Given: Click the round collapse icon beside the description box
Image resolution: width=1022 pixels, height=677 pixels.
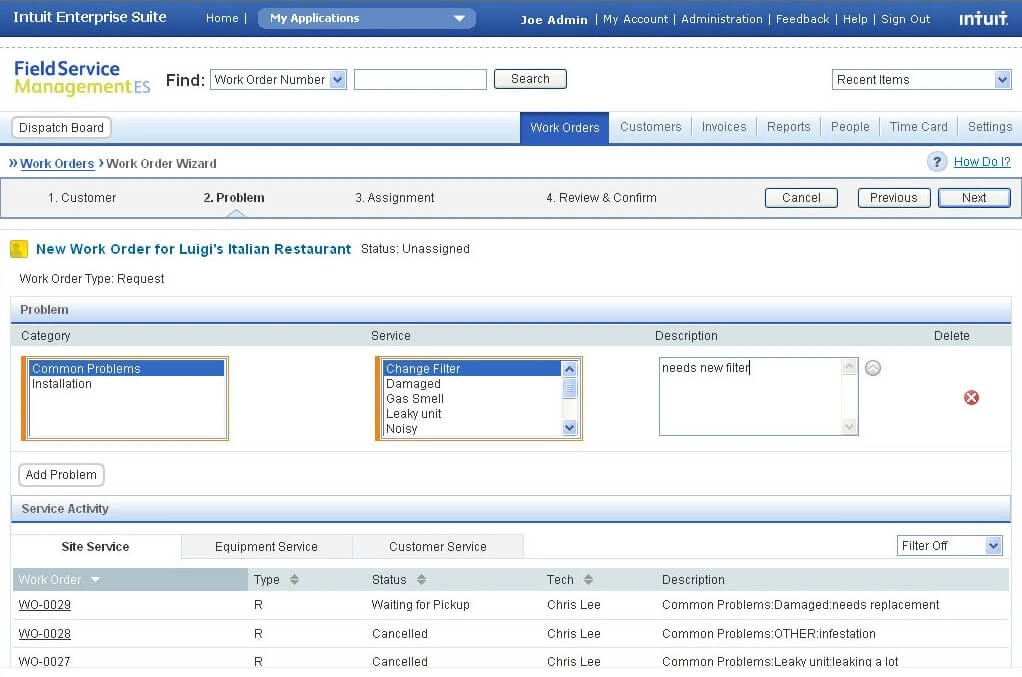Looking at the screenshot, I should pyautogui.click(x=873, y=368).
